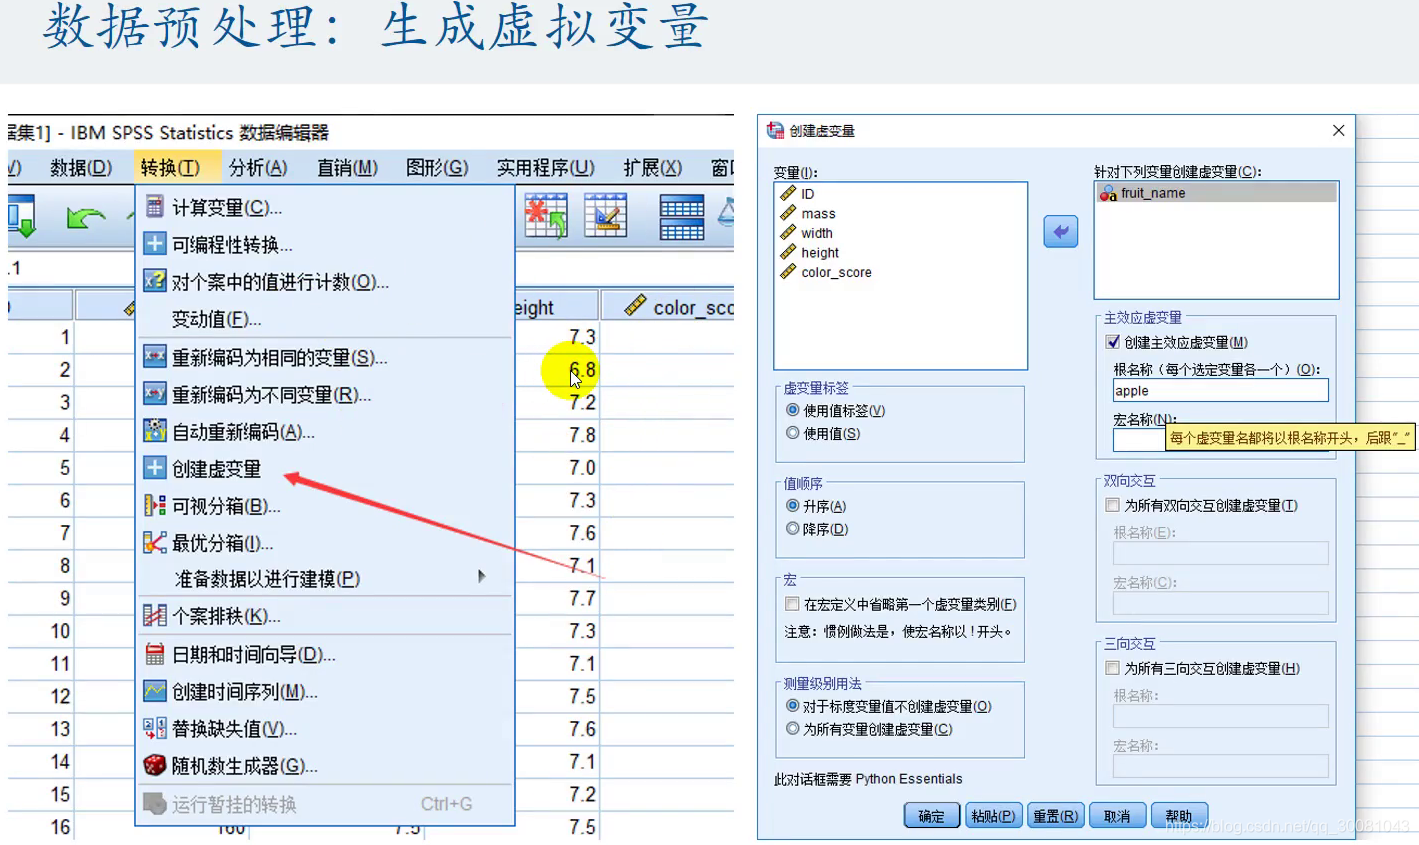Enable 为所有双向交互创建虚变量 checkbox
1419x845 pixels.
pyautogui.click(x=1112, y=505)
